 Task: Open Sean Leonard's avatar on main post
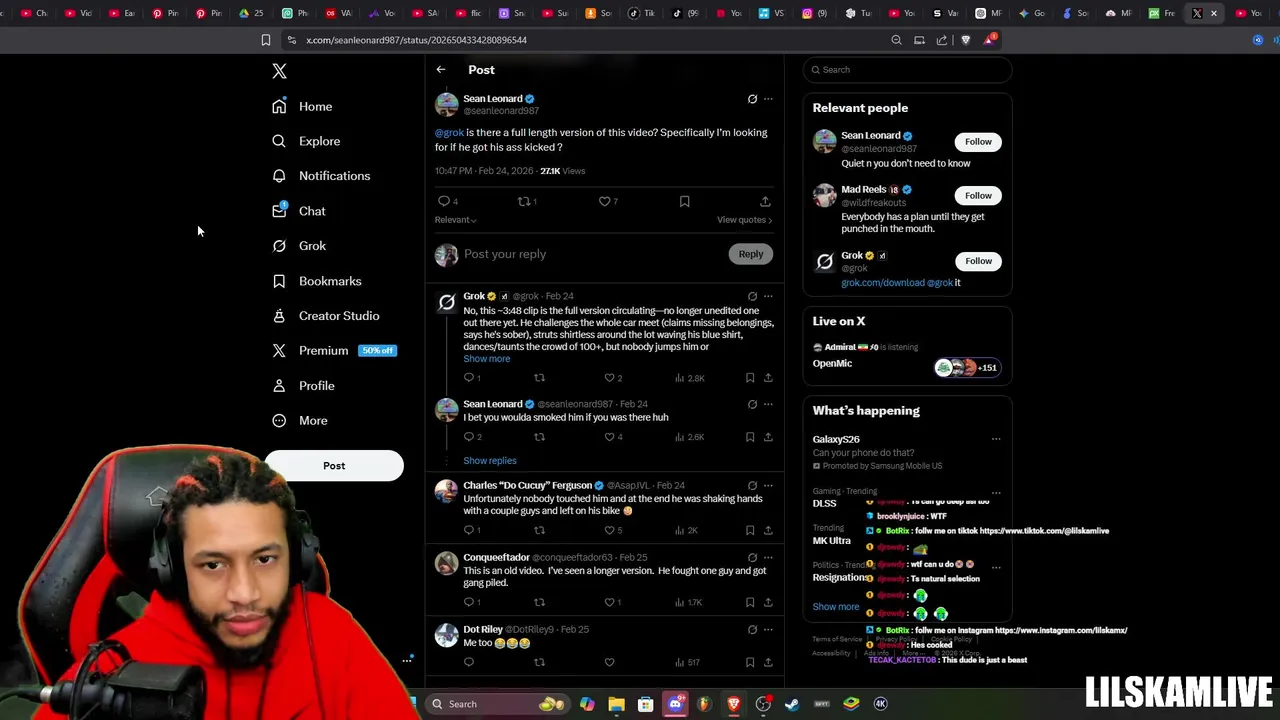[x=447, y=104]
